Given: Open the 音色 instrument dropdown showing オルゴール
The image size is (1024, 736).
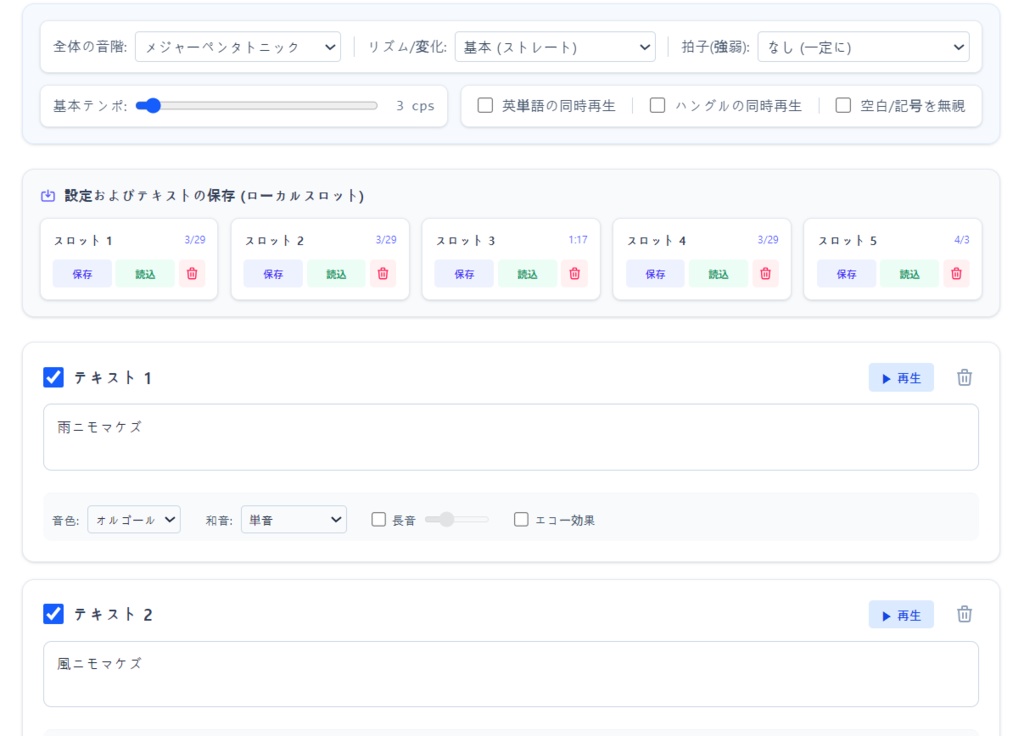Looking at the screenshot, I should click(x=133, y=519).
